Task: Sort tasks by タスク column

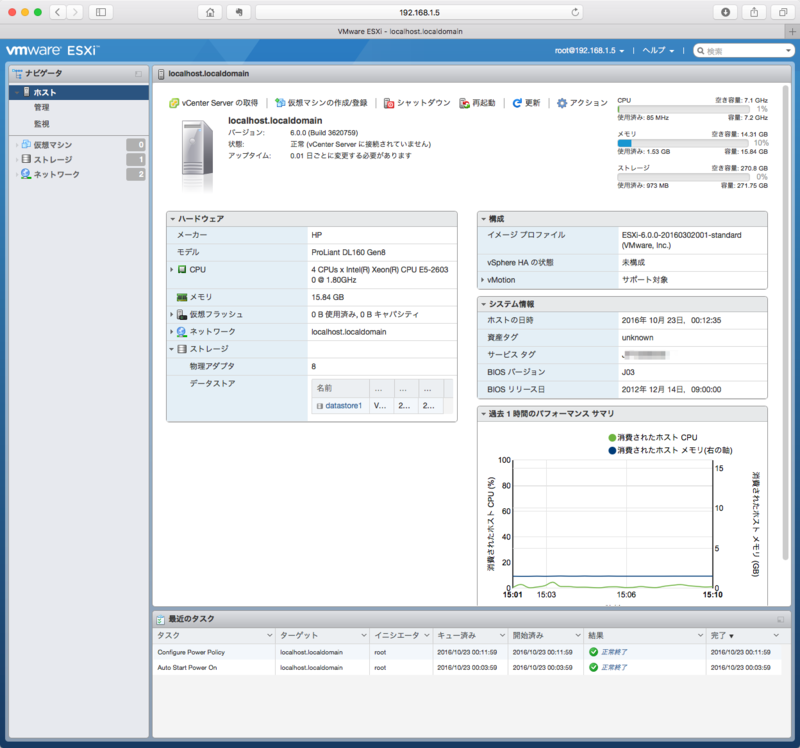Action: [x=214, y=635]
